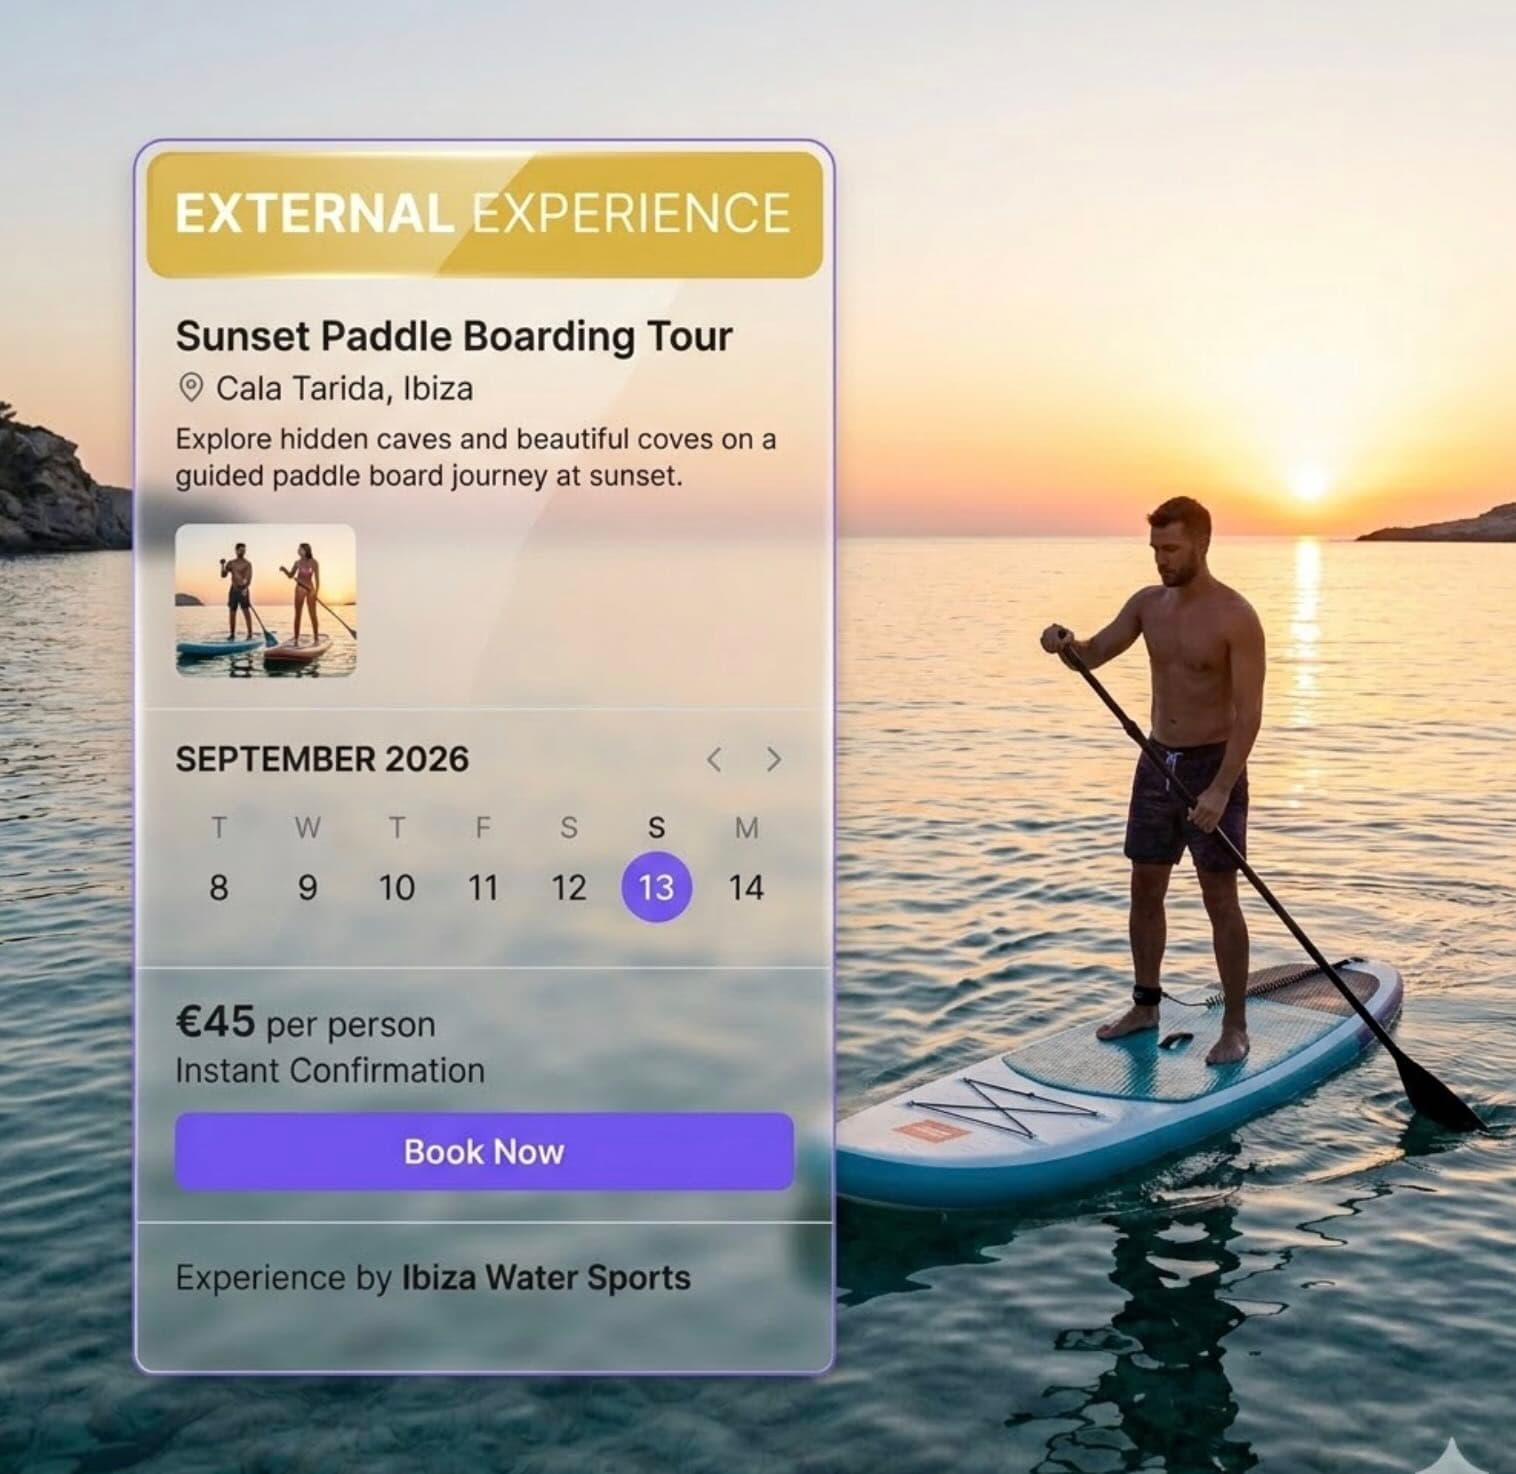The height and width of the screenshot is (1474, 1516).
Task: Click the September 2026 month heading
Action: click(x=322, y=759)
